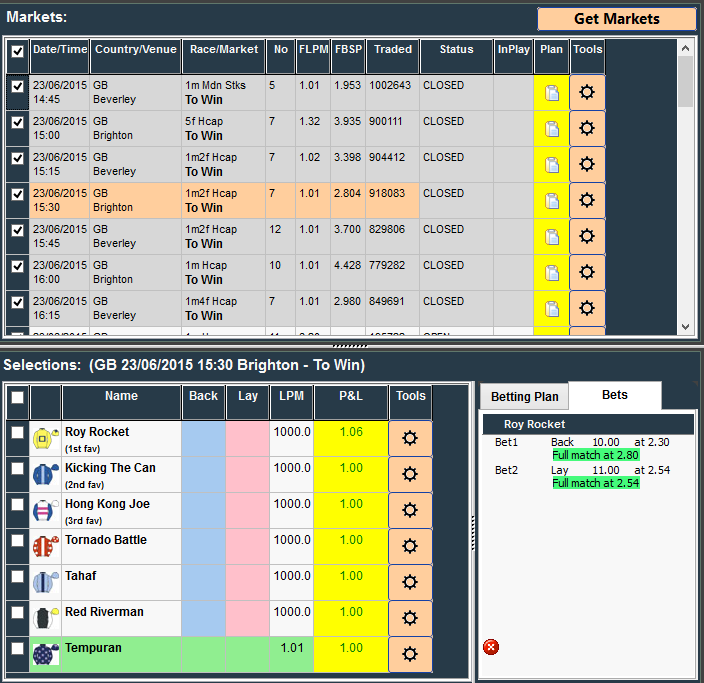Open Plan icon for 15:30 Brighton market
The image size is (704, 683).
[551, 200]
